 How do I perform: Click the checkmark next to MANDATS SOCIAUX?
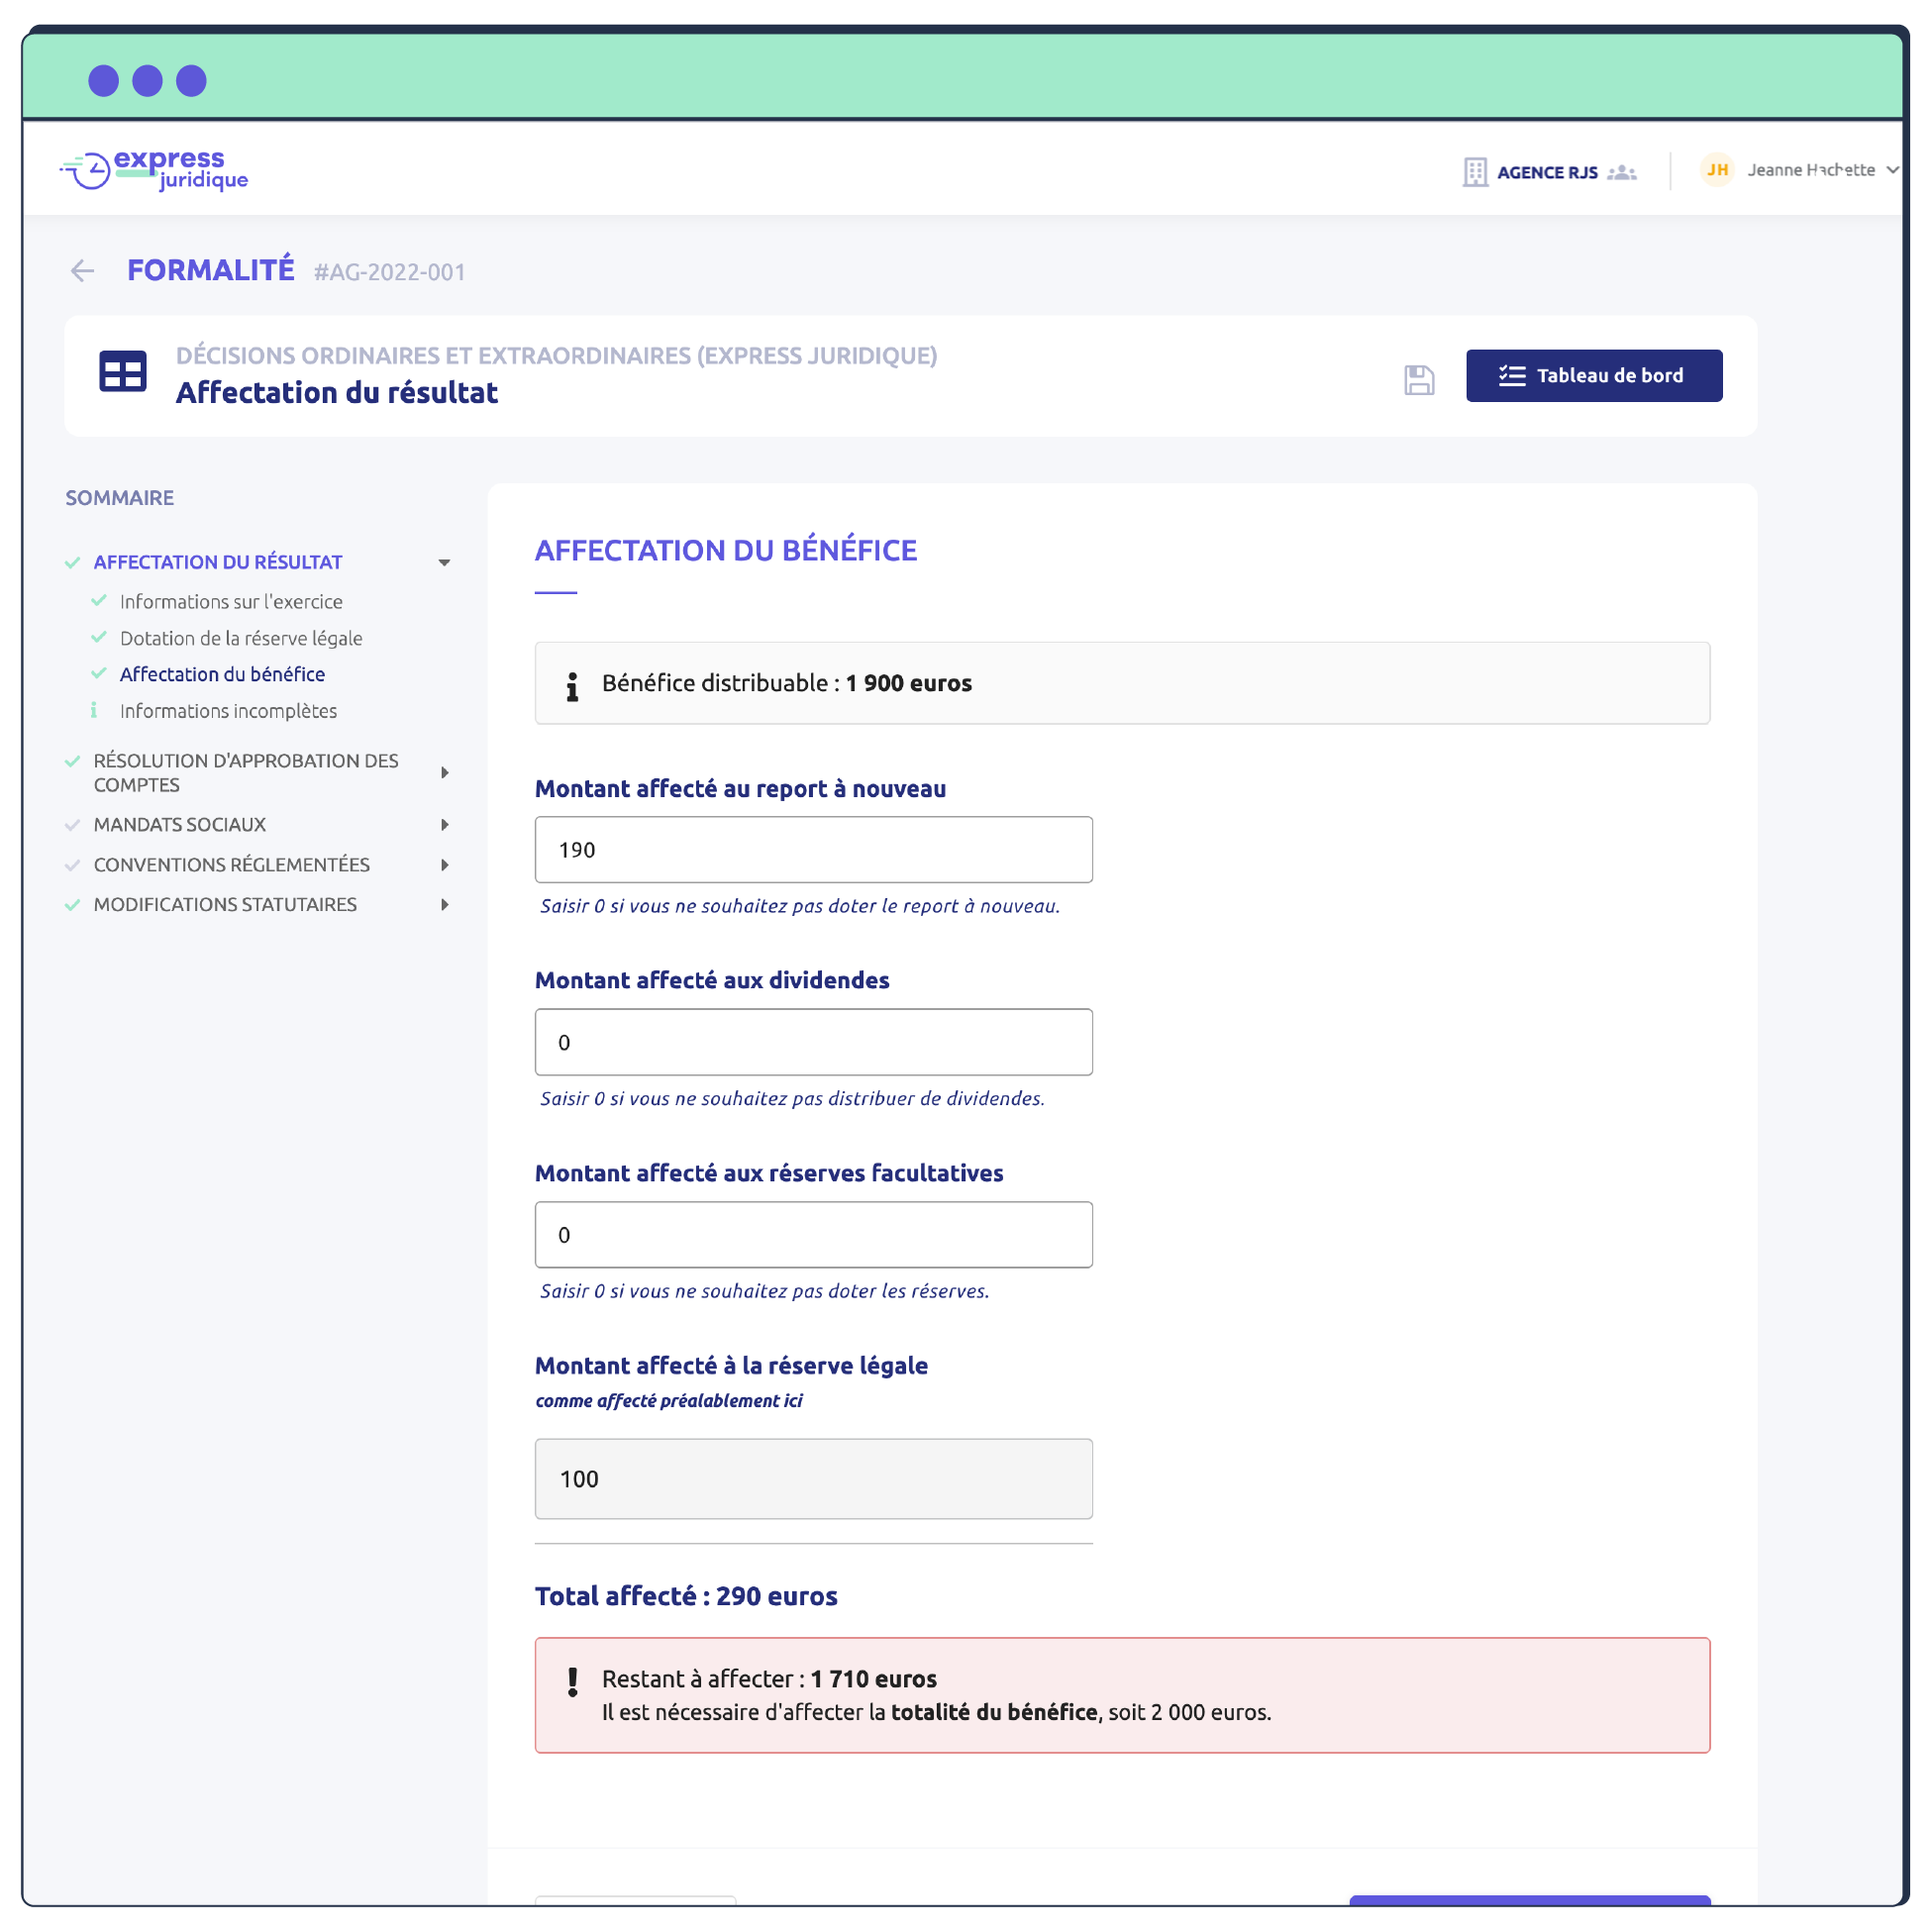tap(72, 824)
